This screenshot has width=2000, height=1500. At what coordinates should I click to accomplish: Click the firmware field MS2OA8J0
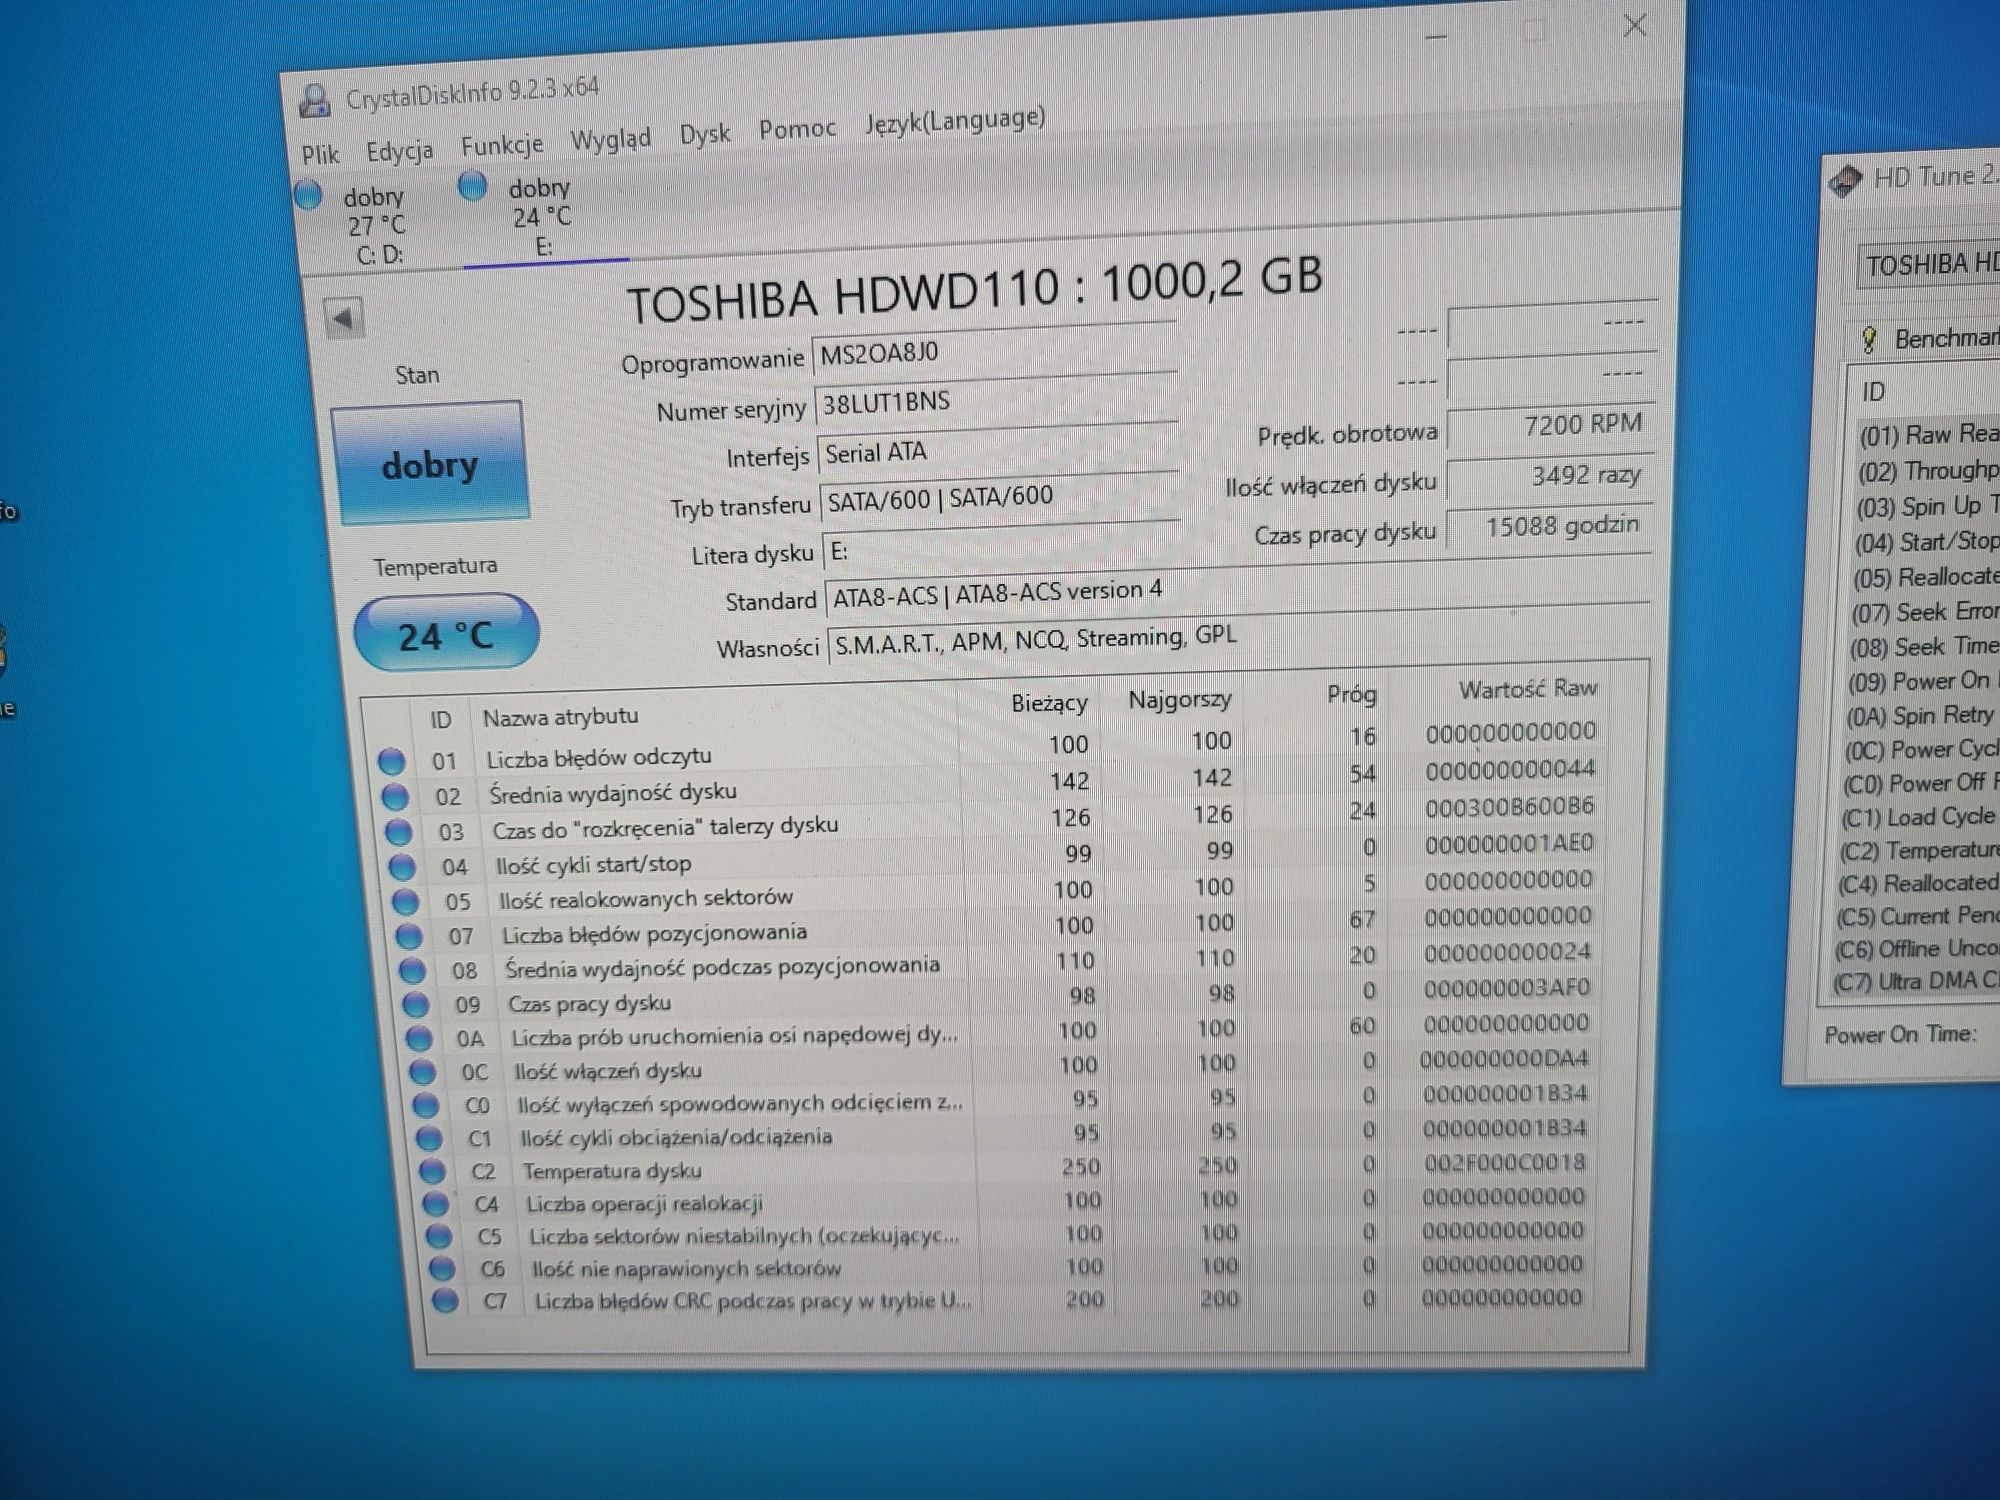click(994, 350)
